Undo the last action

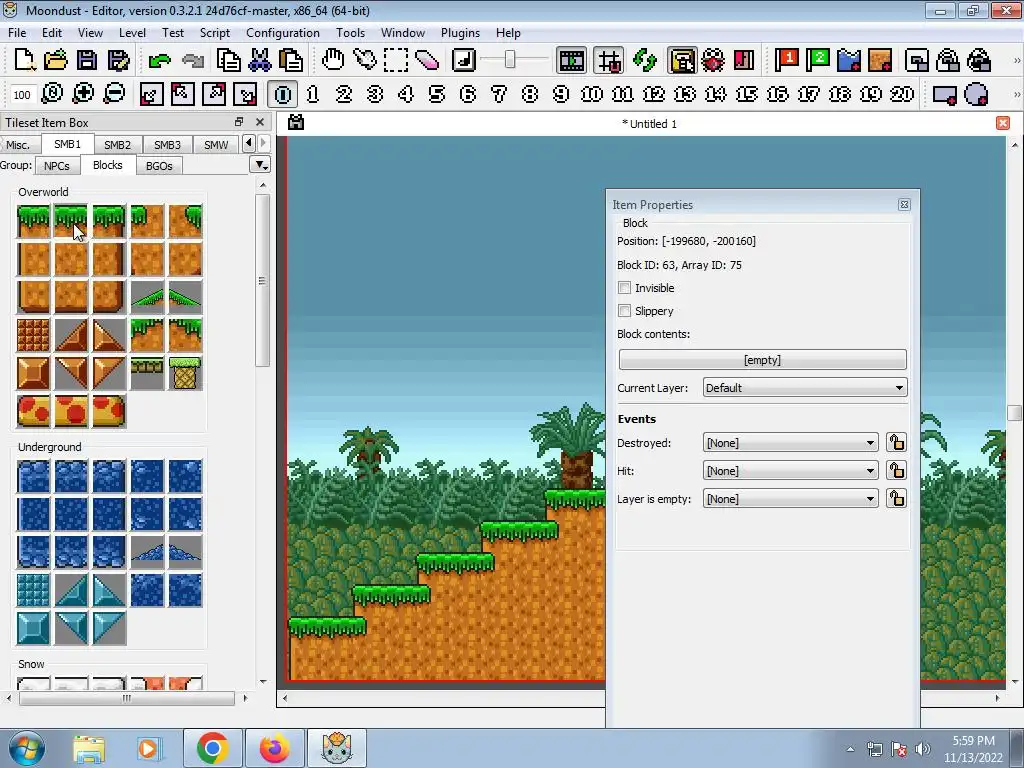[159, 61]
